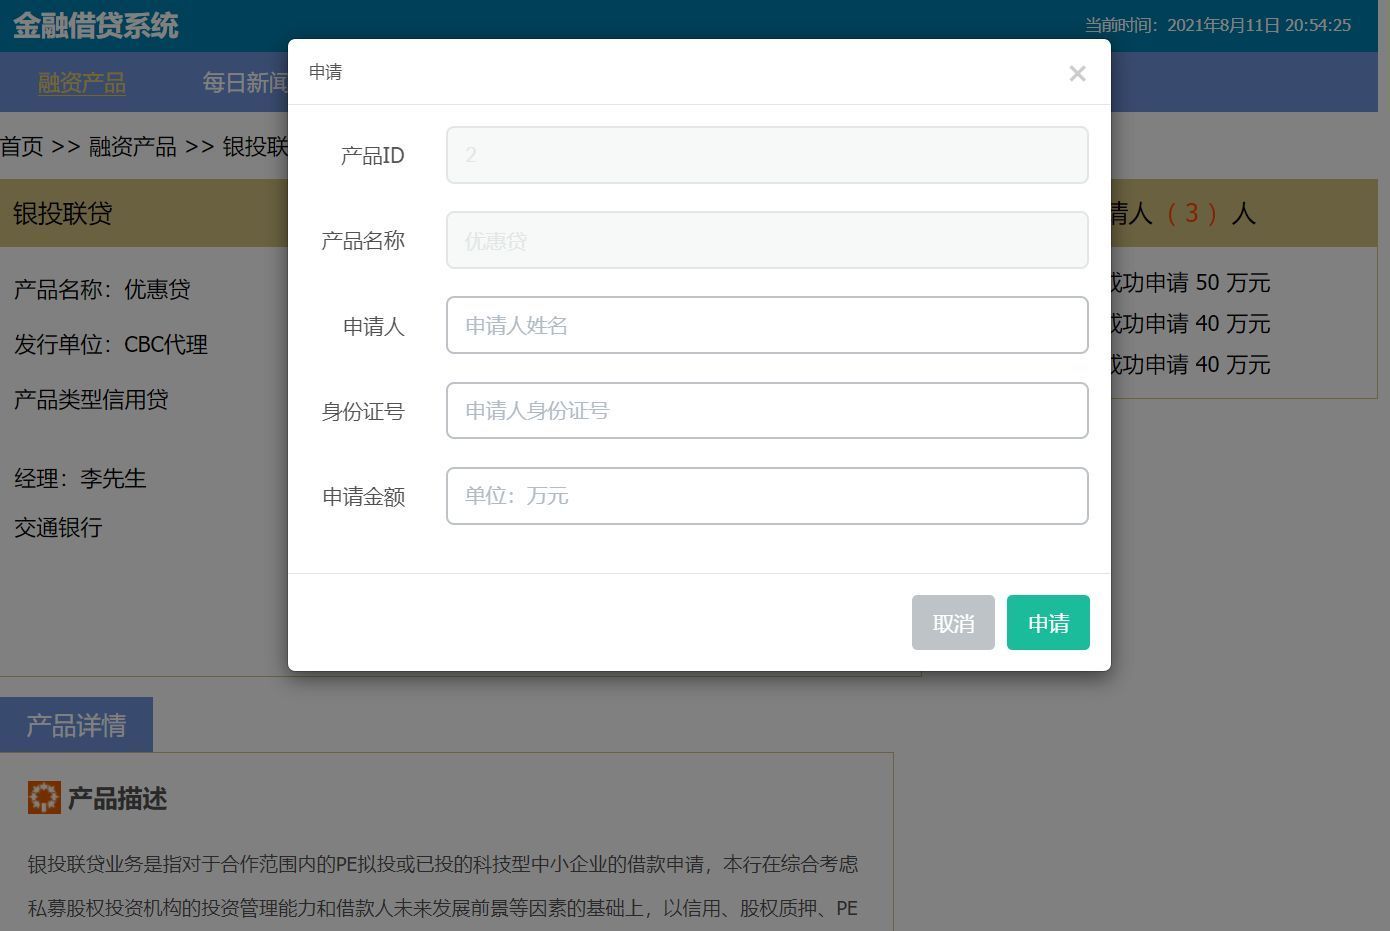Image resolution: width=1390 pixels, height=931 pixels.
Task: Open the 融资产品 nav tab
Action: coord(82,83)
